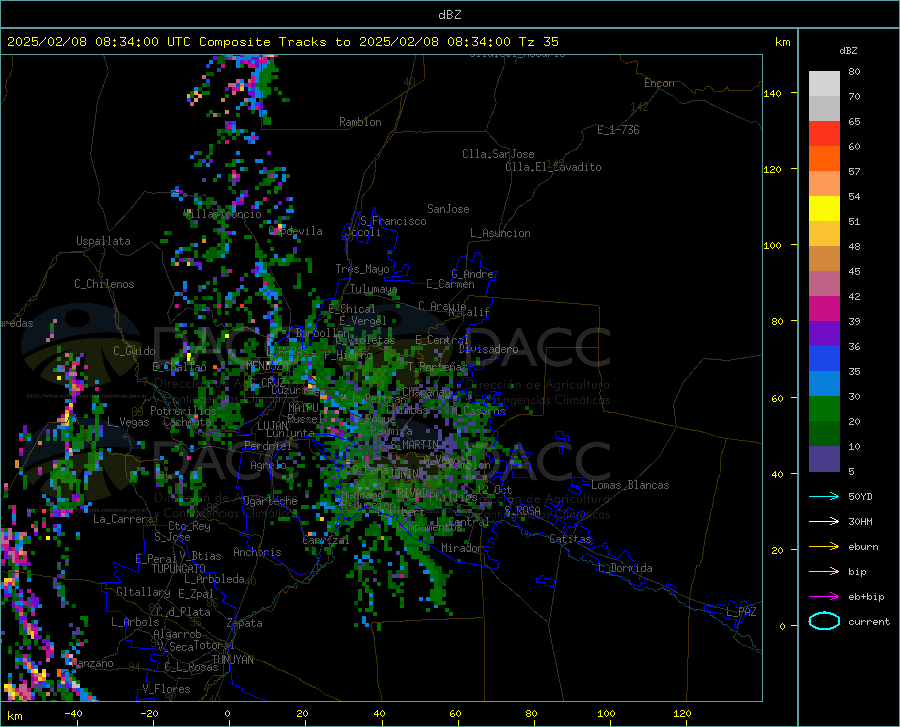This screenshot has width=900, height=727.
Task: Click the 30HM legend label
Action: tap(860, 522)
